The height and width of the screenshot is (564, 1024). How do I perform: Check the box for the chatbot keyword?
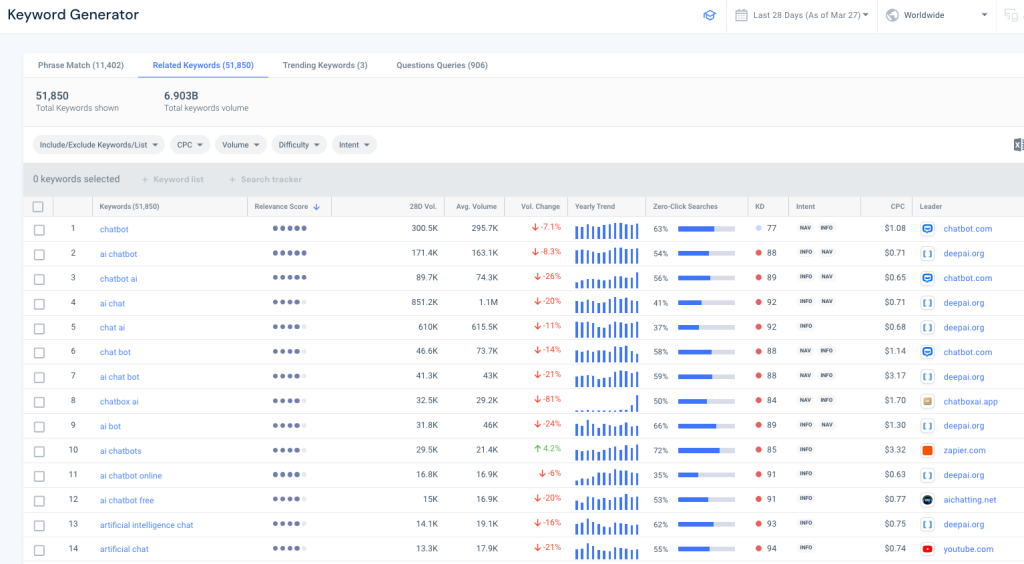click(39, 230)
